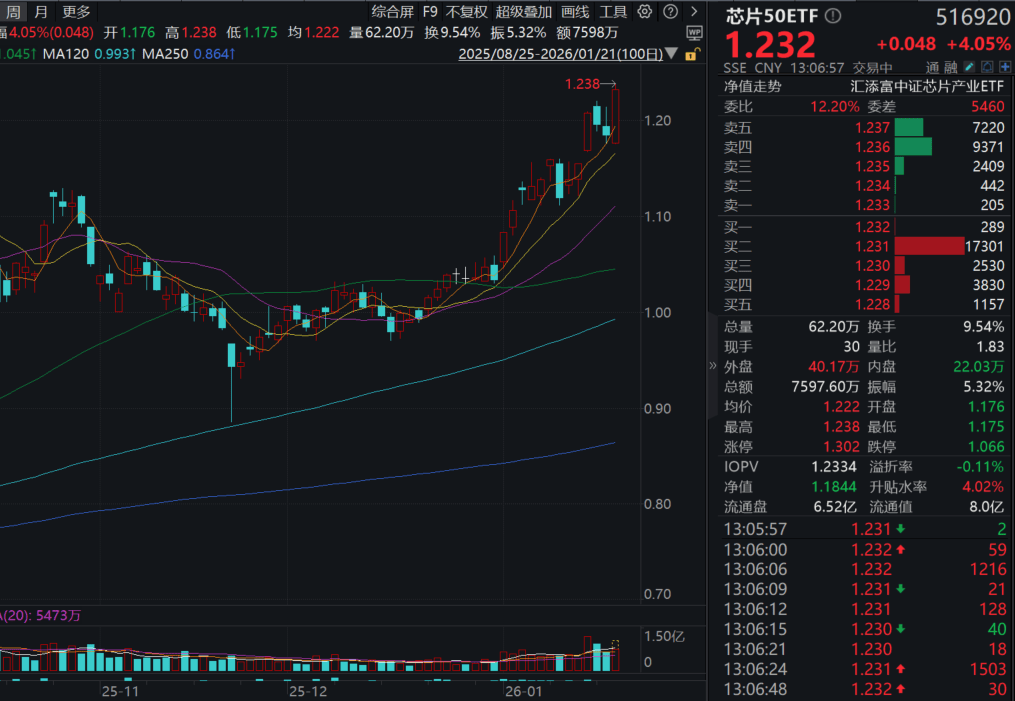Switch to 月 monthly chart tab
Viewport: 1015px width, 701px height.
40,12
